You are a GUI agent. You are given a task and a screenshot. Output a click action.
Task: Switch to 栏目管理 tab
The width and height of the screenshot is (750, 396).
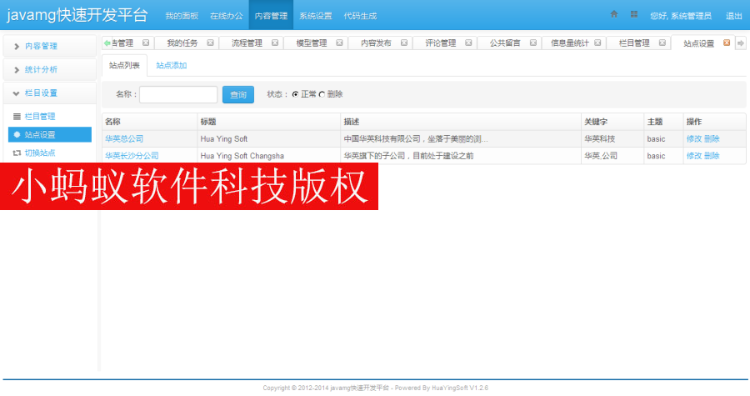(634, 43)
